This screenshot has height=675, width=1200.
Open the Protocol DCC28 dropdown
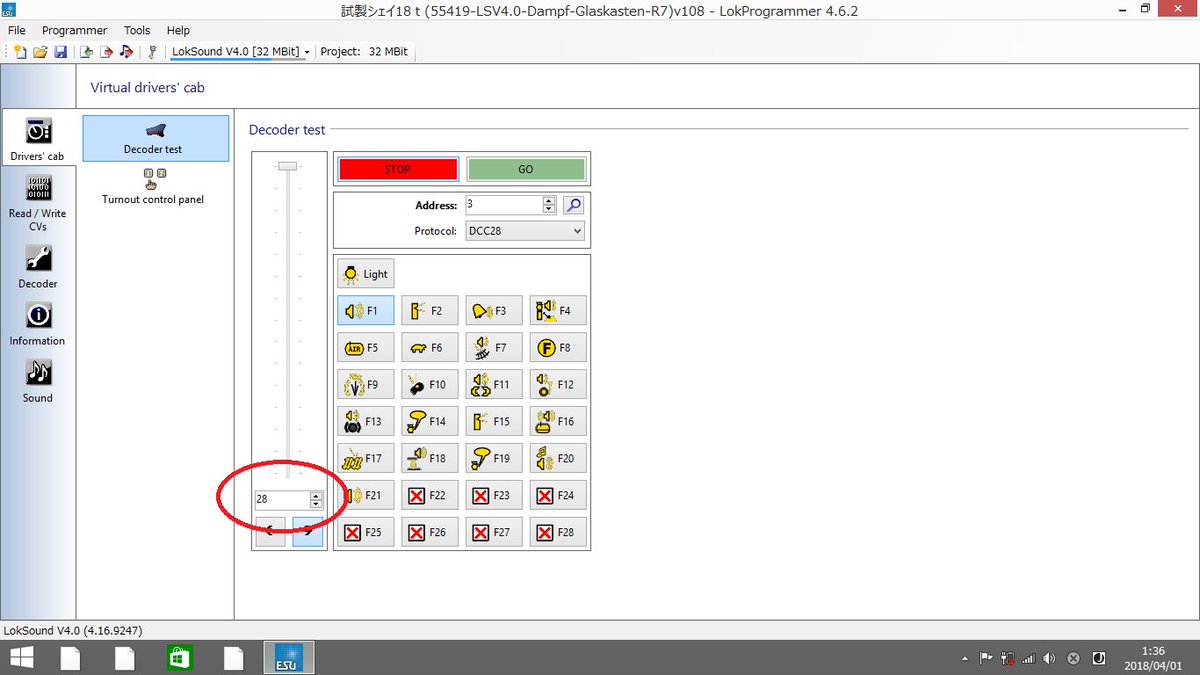point(525,231)
